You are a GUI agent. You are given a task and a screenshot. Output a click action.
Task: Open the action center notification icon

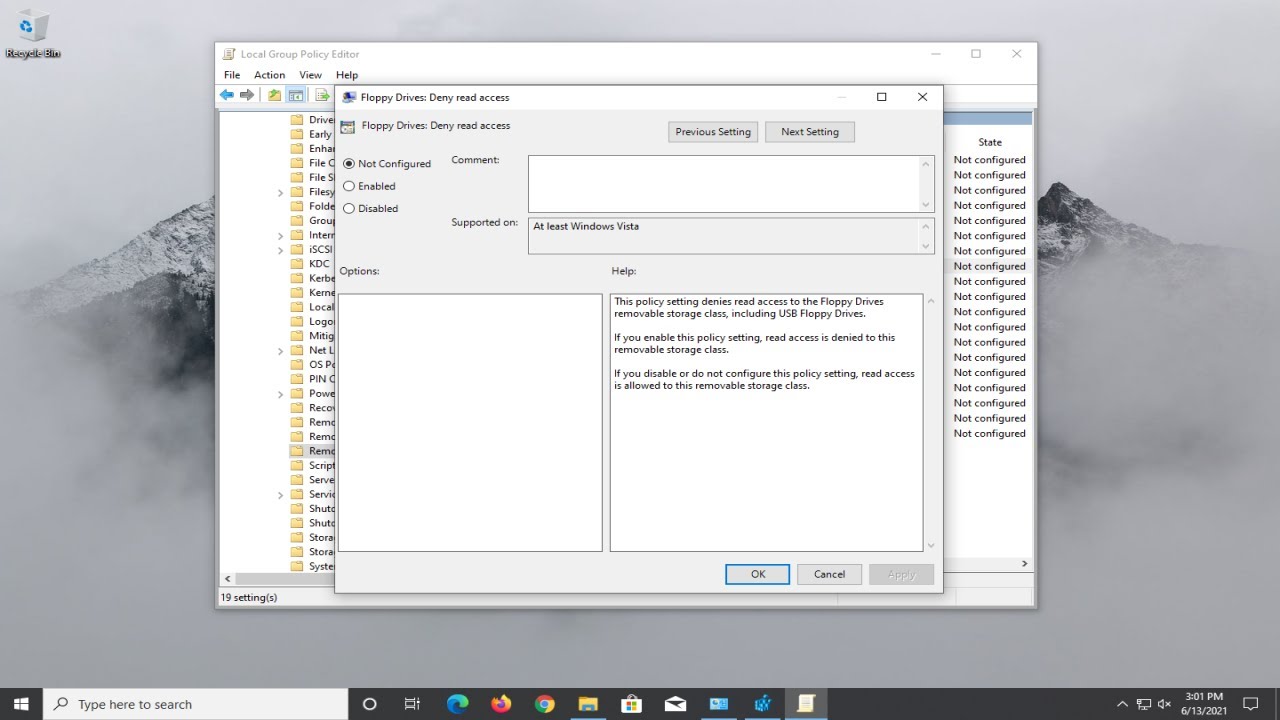(1250, 704)
